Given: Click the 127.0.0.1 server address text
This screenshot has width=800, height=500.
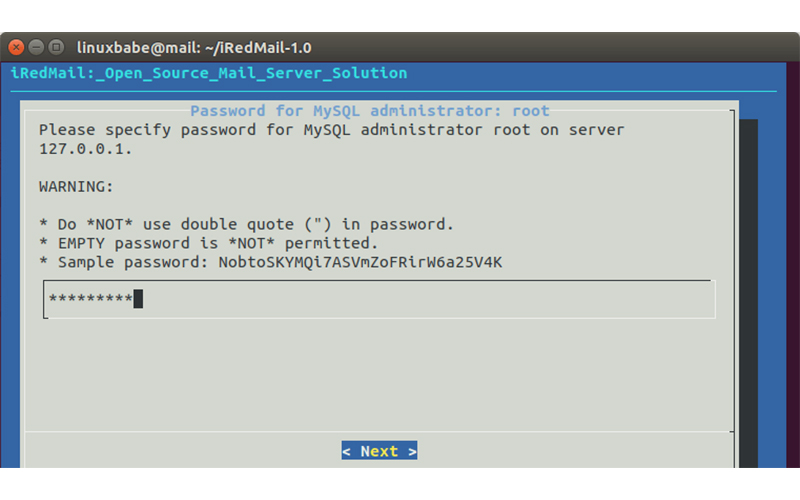Looking at the screenshot, I should [85, 149].
